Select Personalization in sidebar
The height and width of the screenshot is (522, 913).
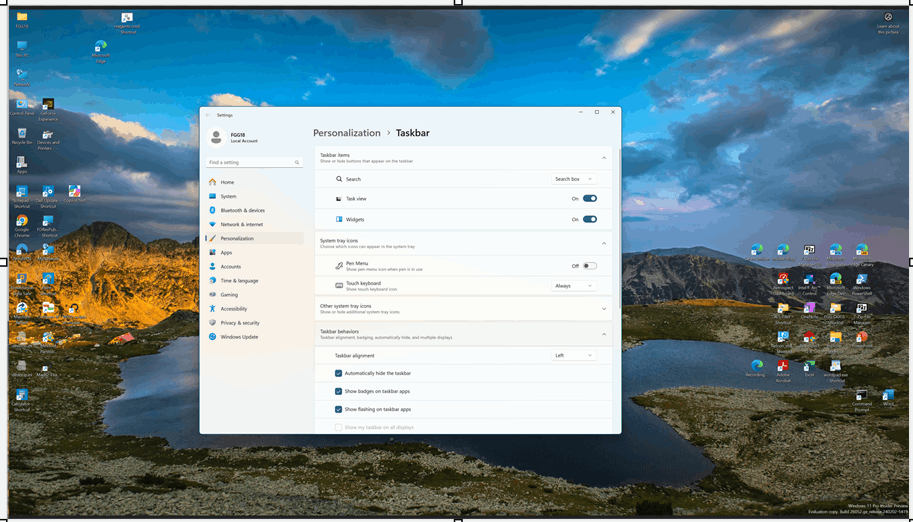(254, 238)
